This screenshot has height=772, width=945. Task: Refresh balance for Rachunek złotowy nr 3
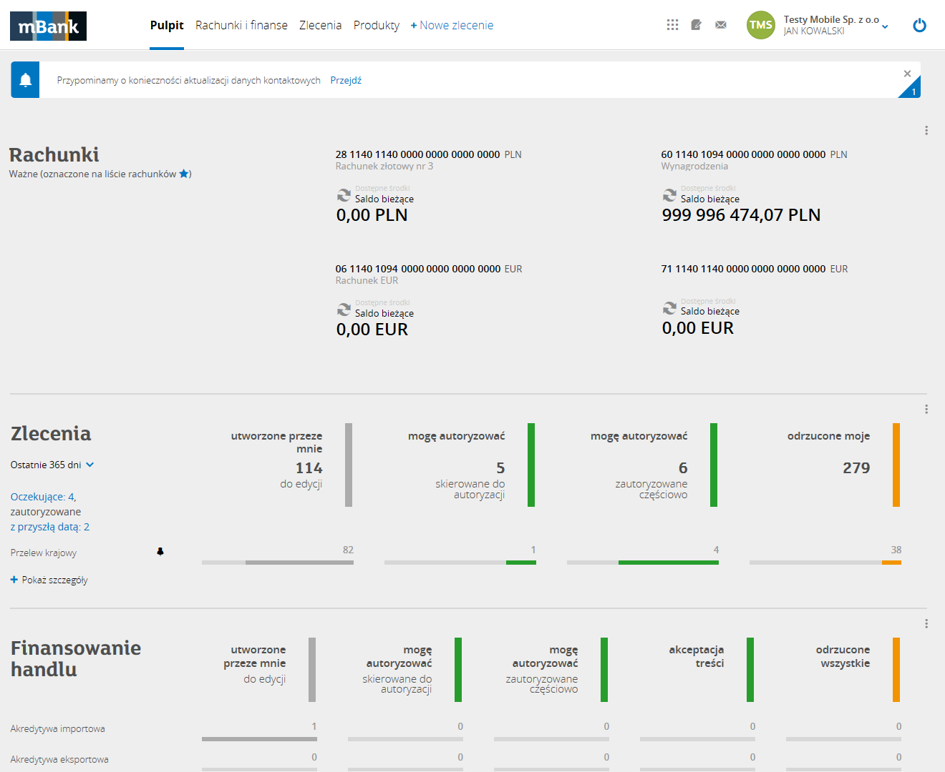click(x=344, y=195)
